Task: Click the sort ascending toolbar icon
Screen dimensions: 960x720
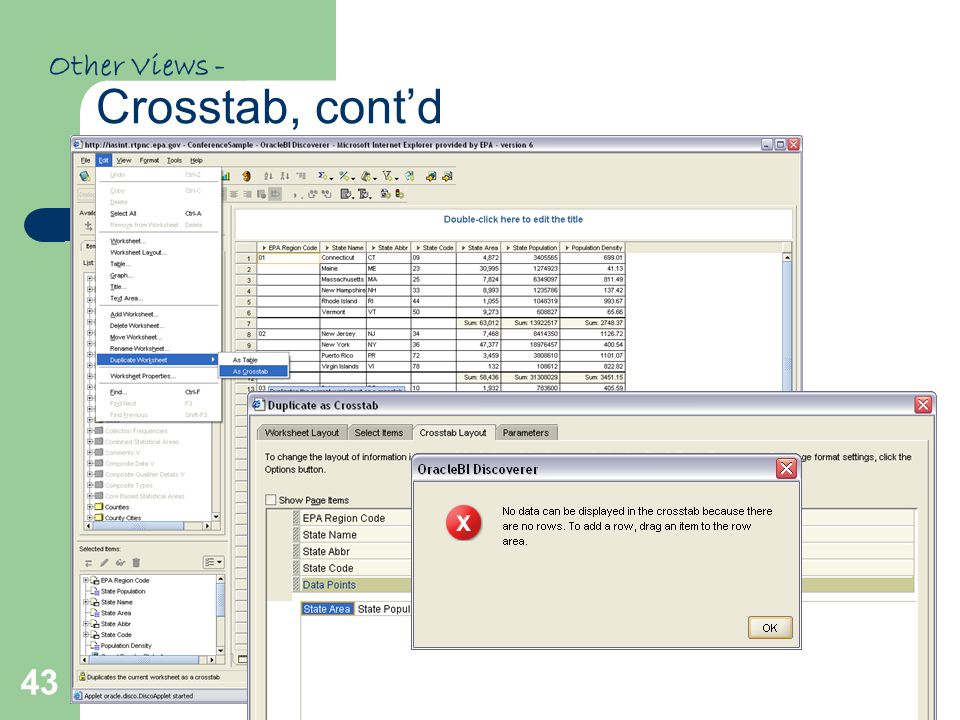Action: click(268, 176)
